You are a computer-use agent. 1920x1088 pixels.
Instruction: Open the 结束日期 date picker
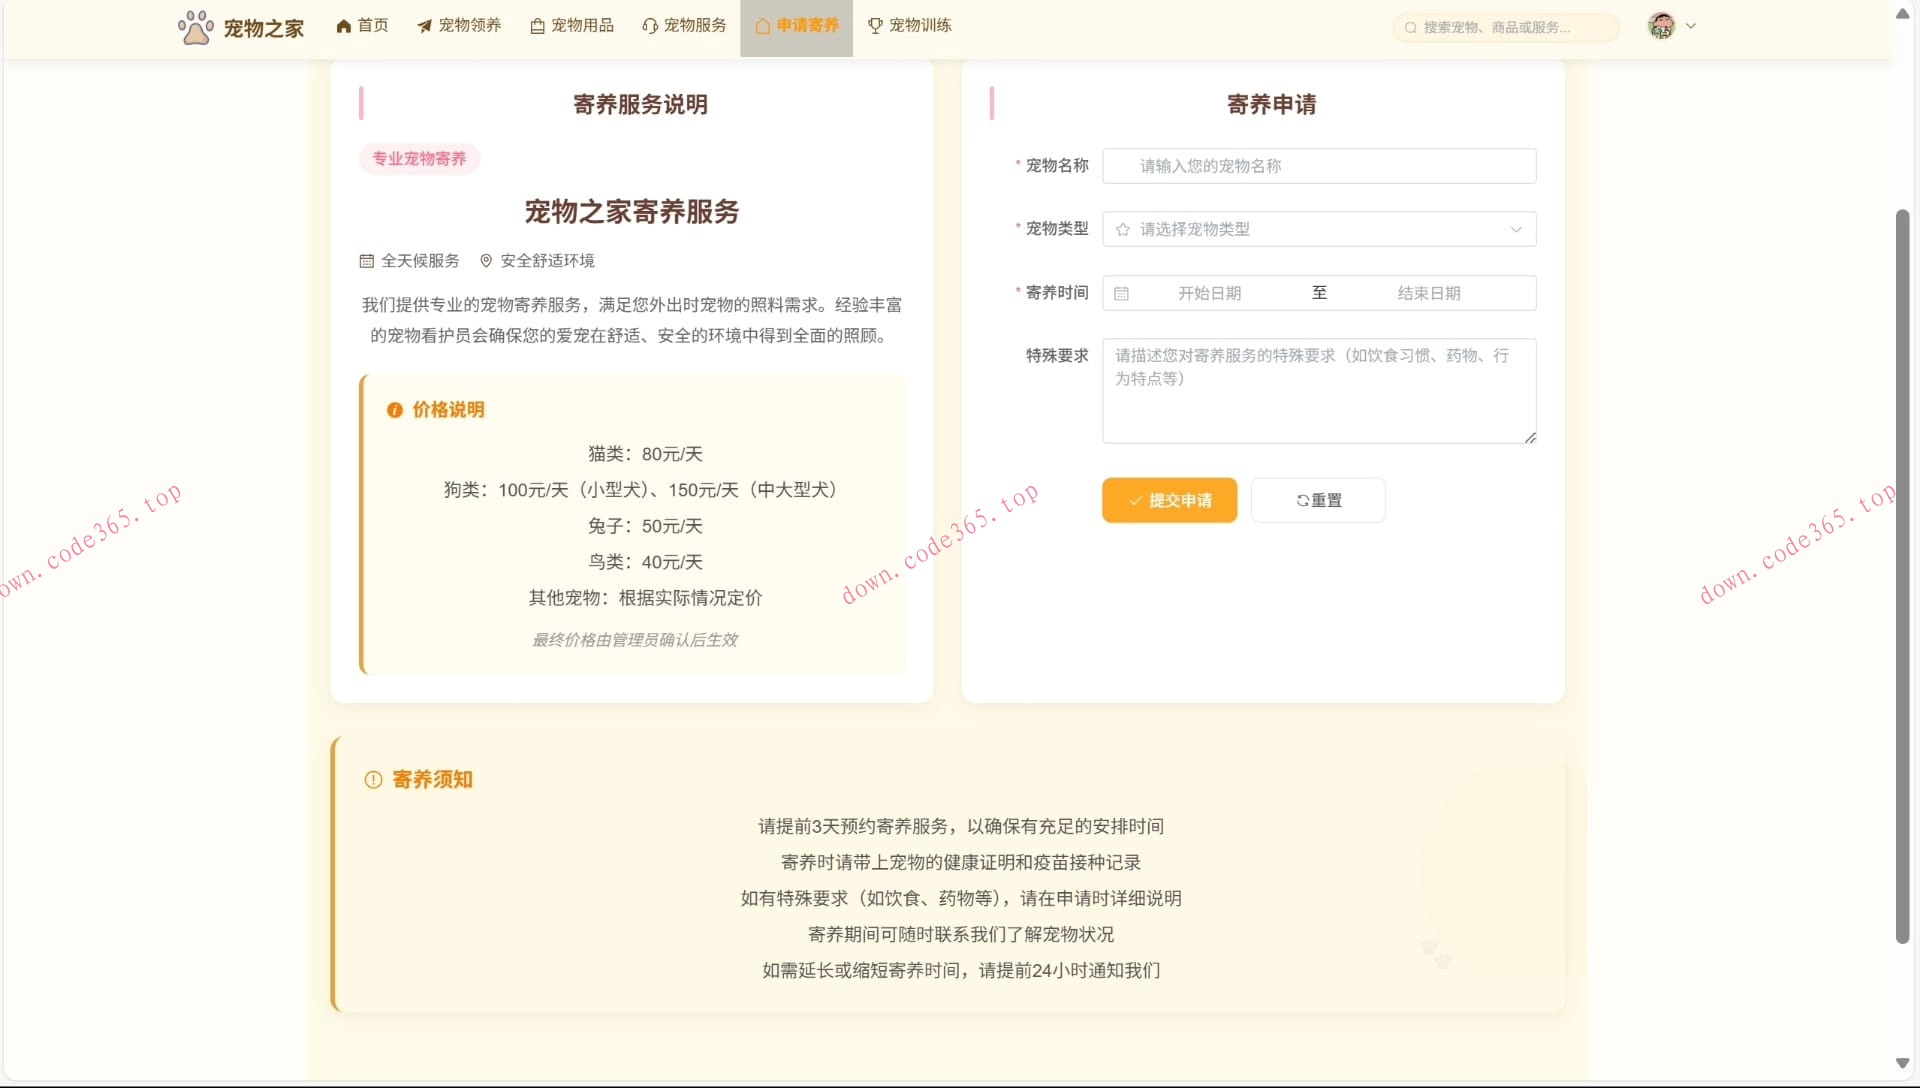(1430, 293)
